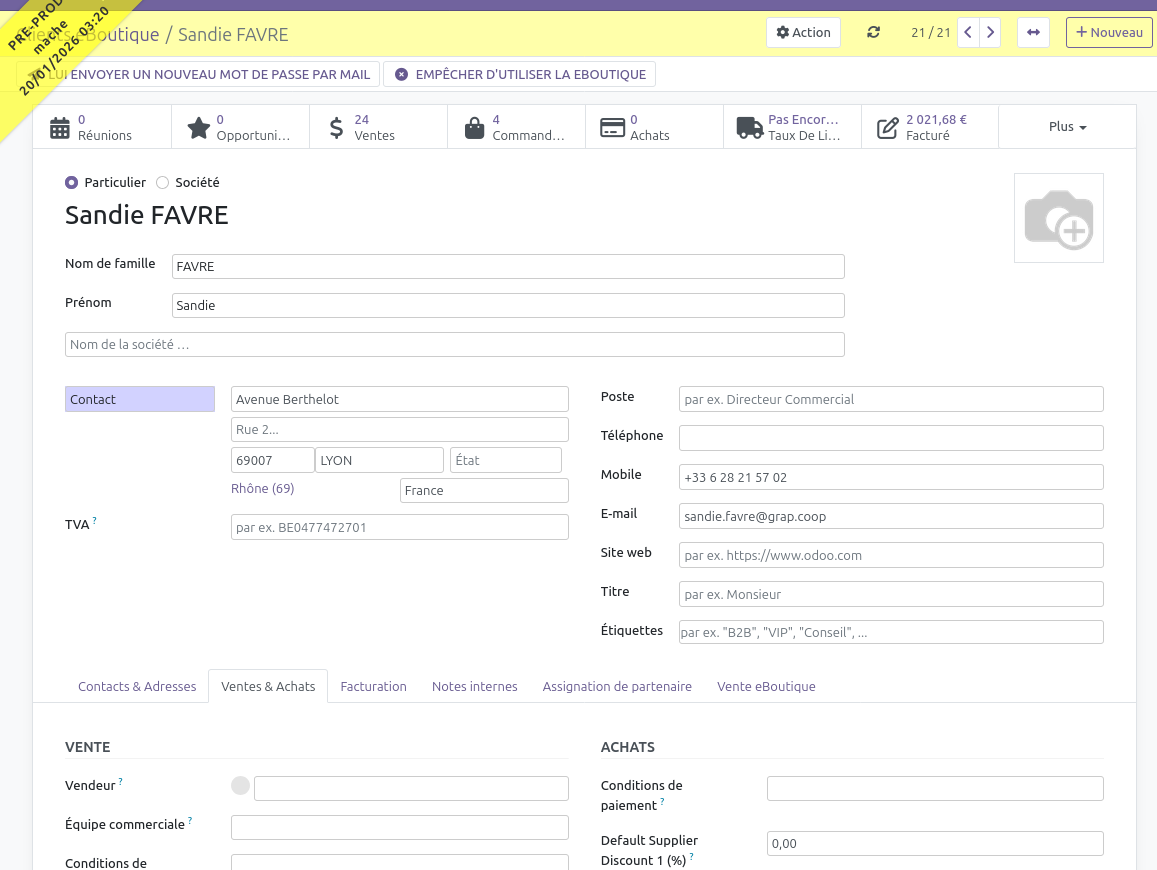Switch to the Vente eBoutique tab
The image size is (1157, 870).
766,686
